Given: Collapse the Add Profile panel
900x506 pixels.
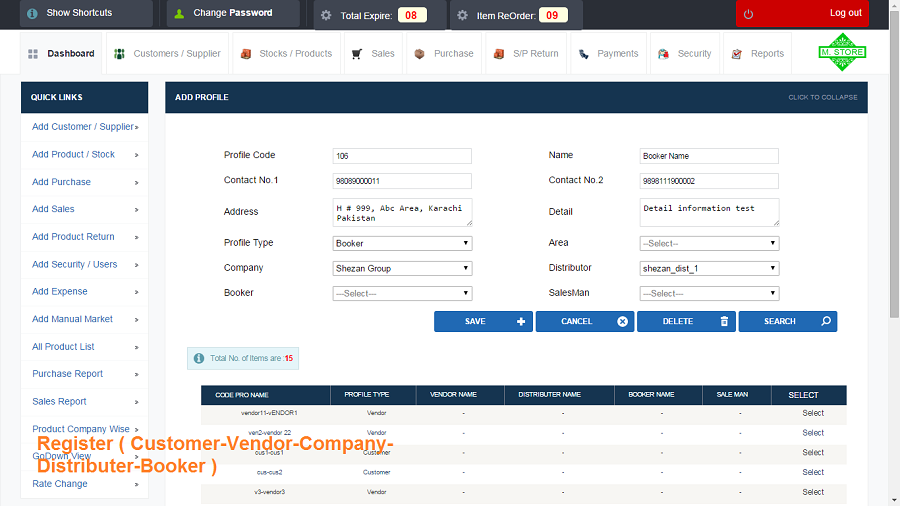Looking at the screenshot, I should pyautogui.click(x=823, y=98).
